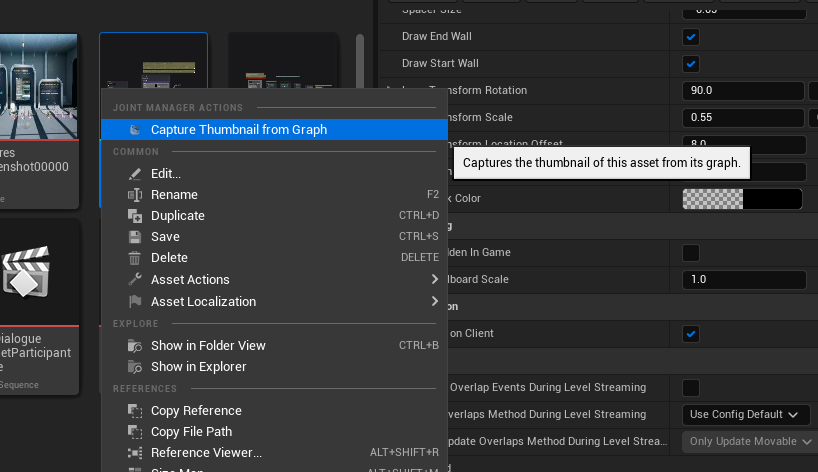Enable the Hidden In Game checkbox

(690, 252)
